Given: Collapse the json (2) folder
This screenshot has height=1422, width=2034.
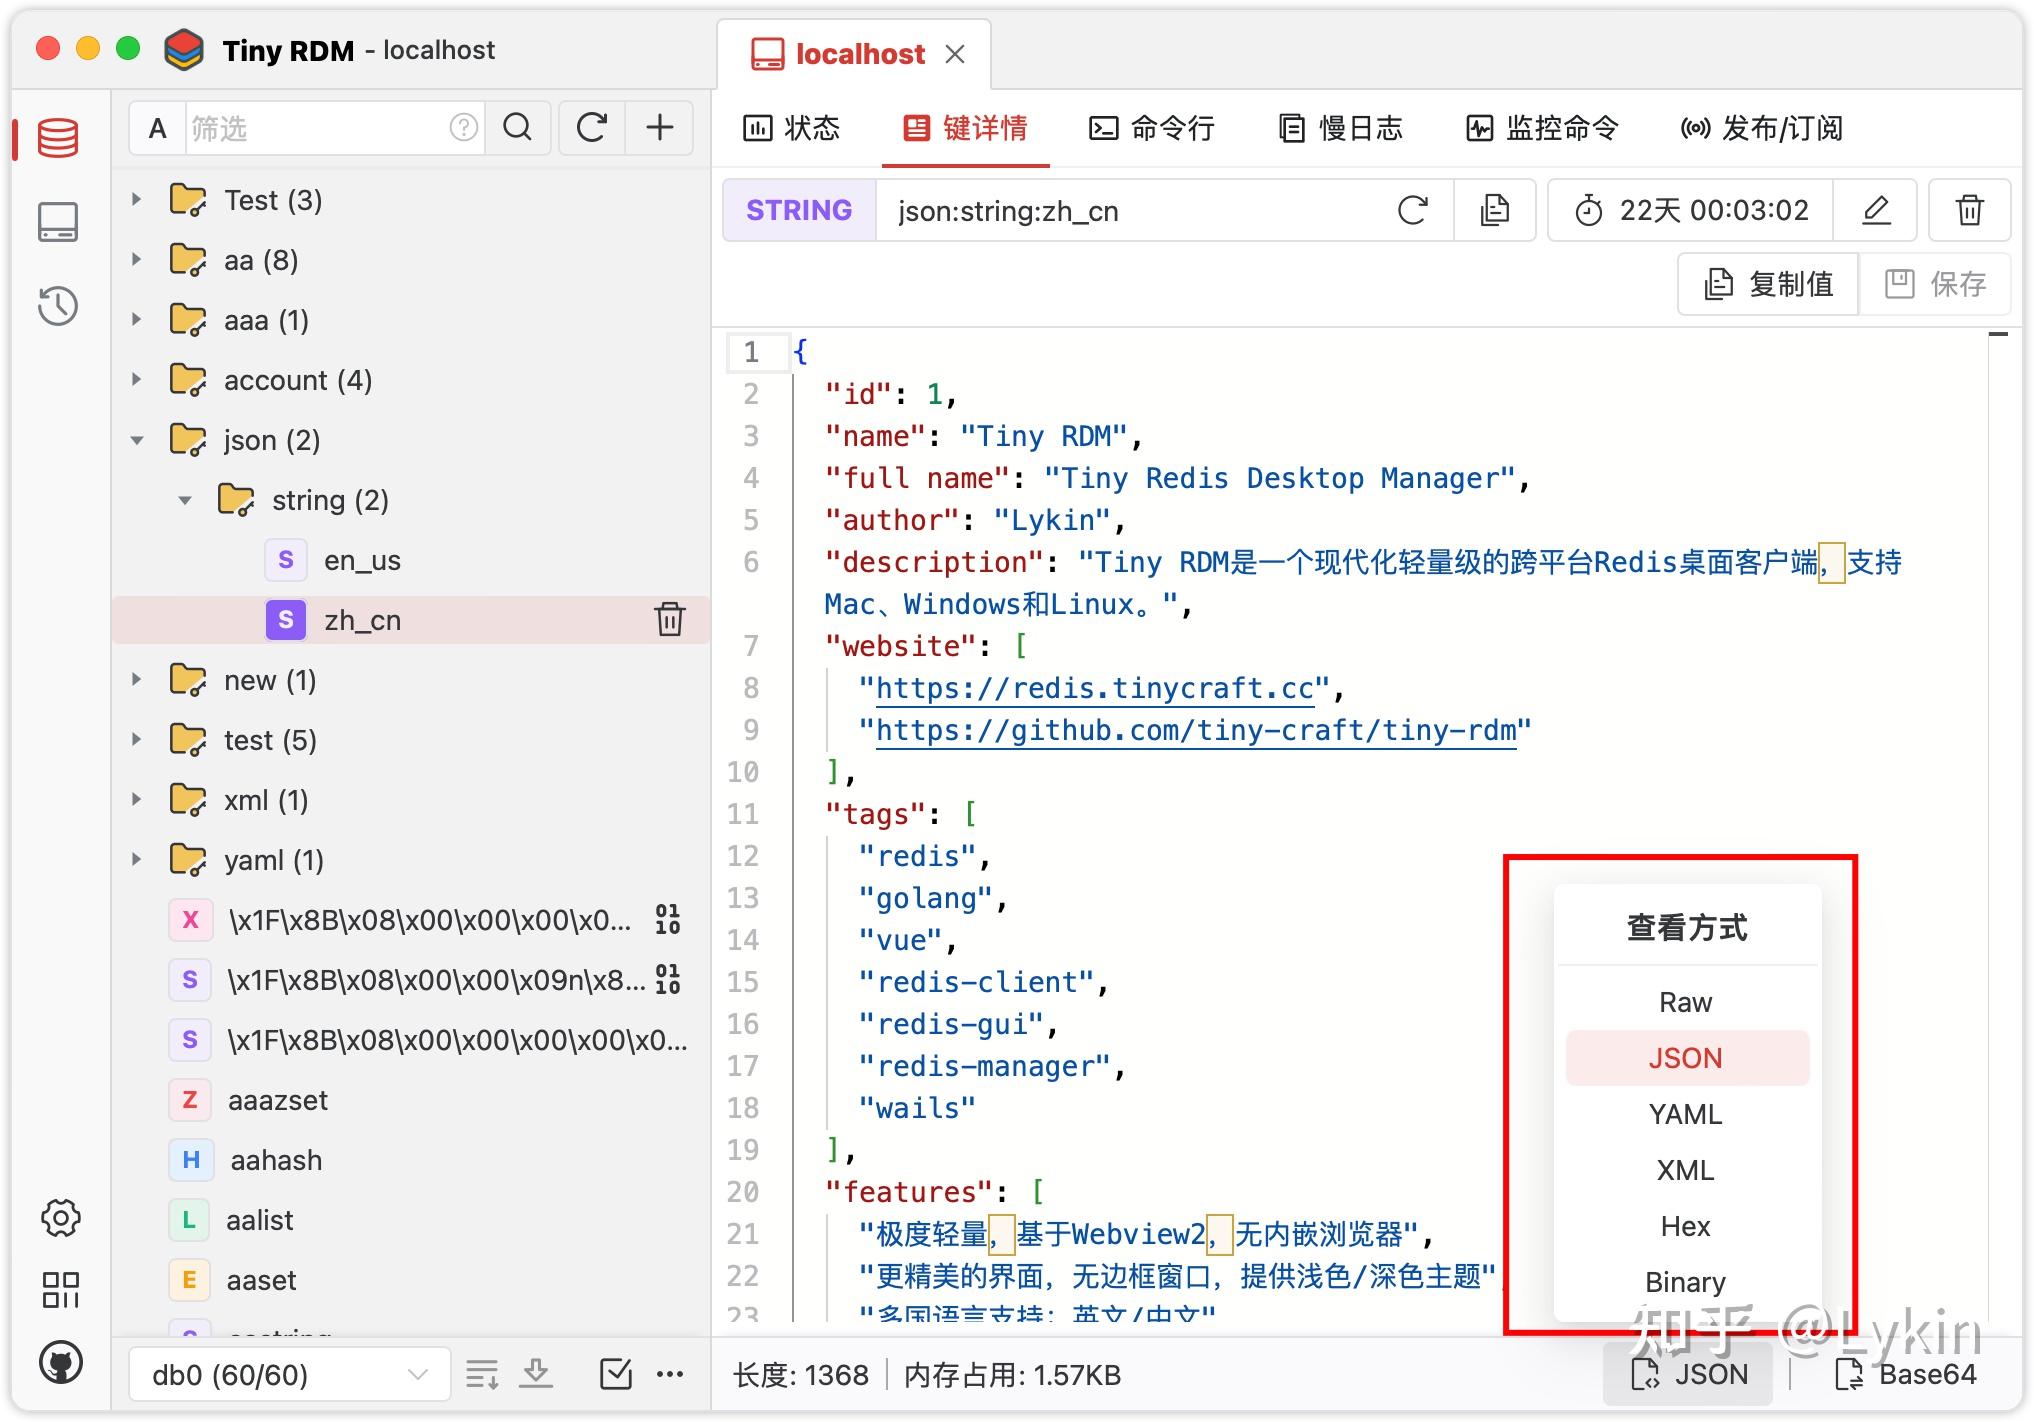Looking at the screenshot, I should 137,440.
